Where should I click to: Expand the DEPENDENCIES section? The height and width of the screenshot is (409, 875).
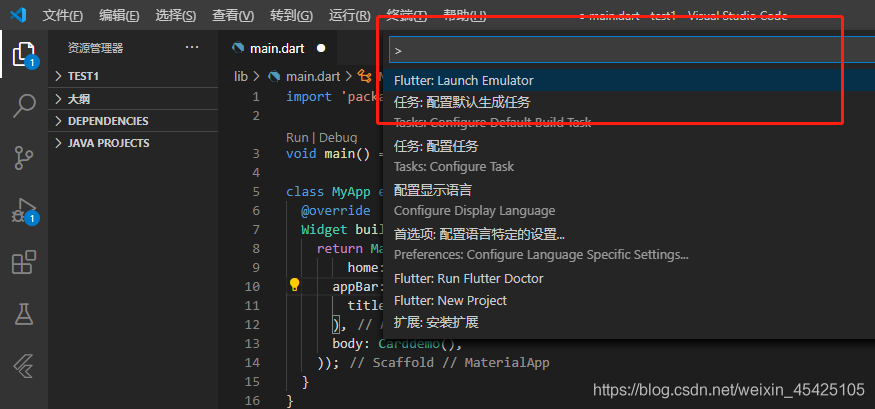point(133,121)
